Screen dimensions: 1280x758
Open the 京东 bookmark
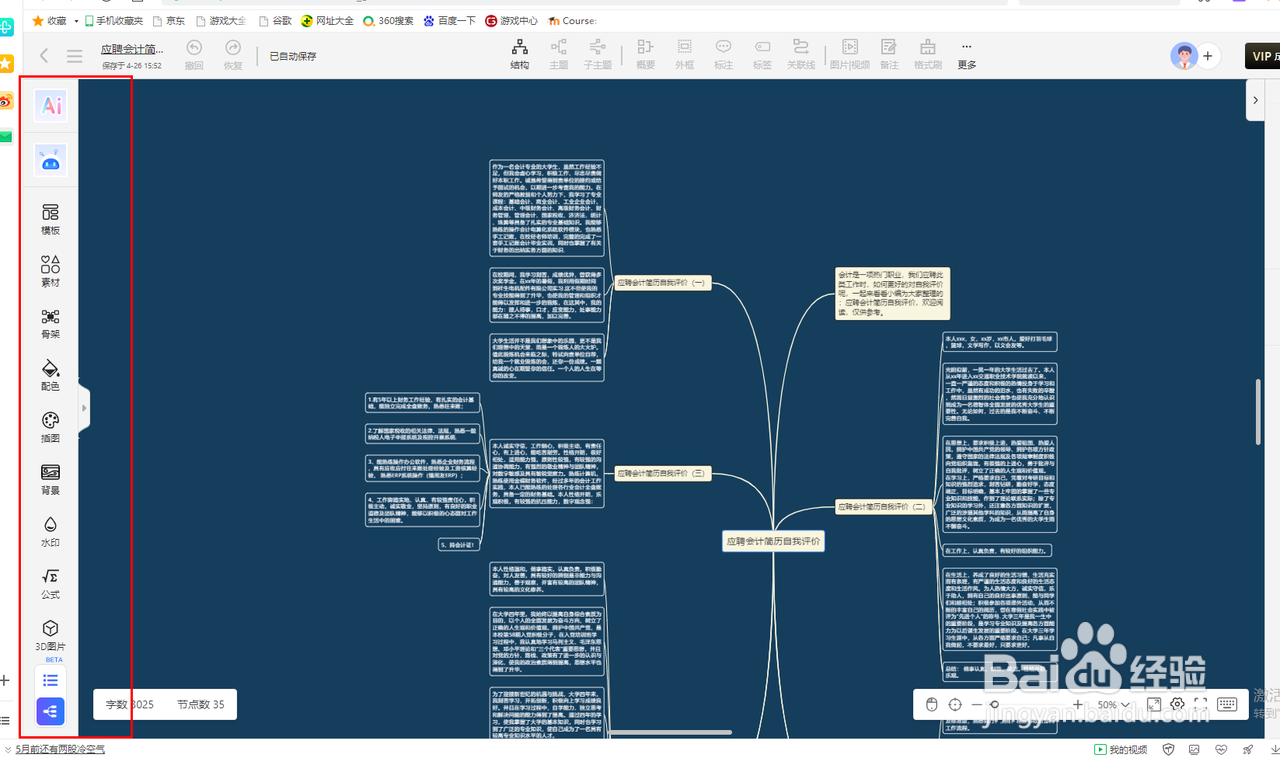pos(167,20)
